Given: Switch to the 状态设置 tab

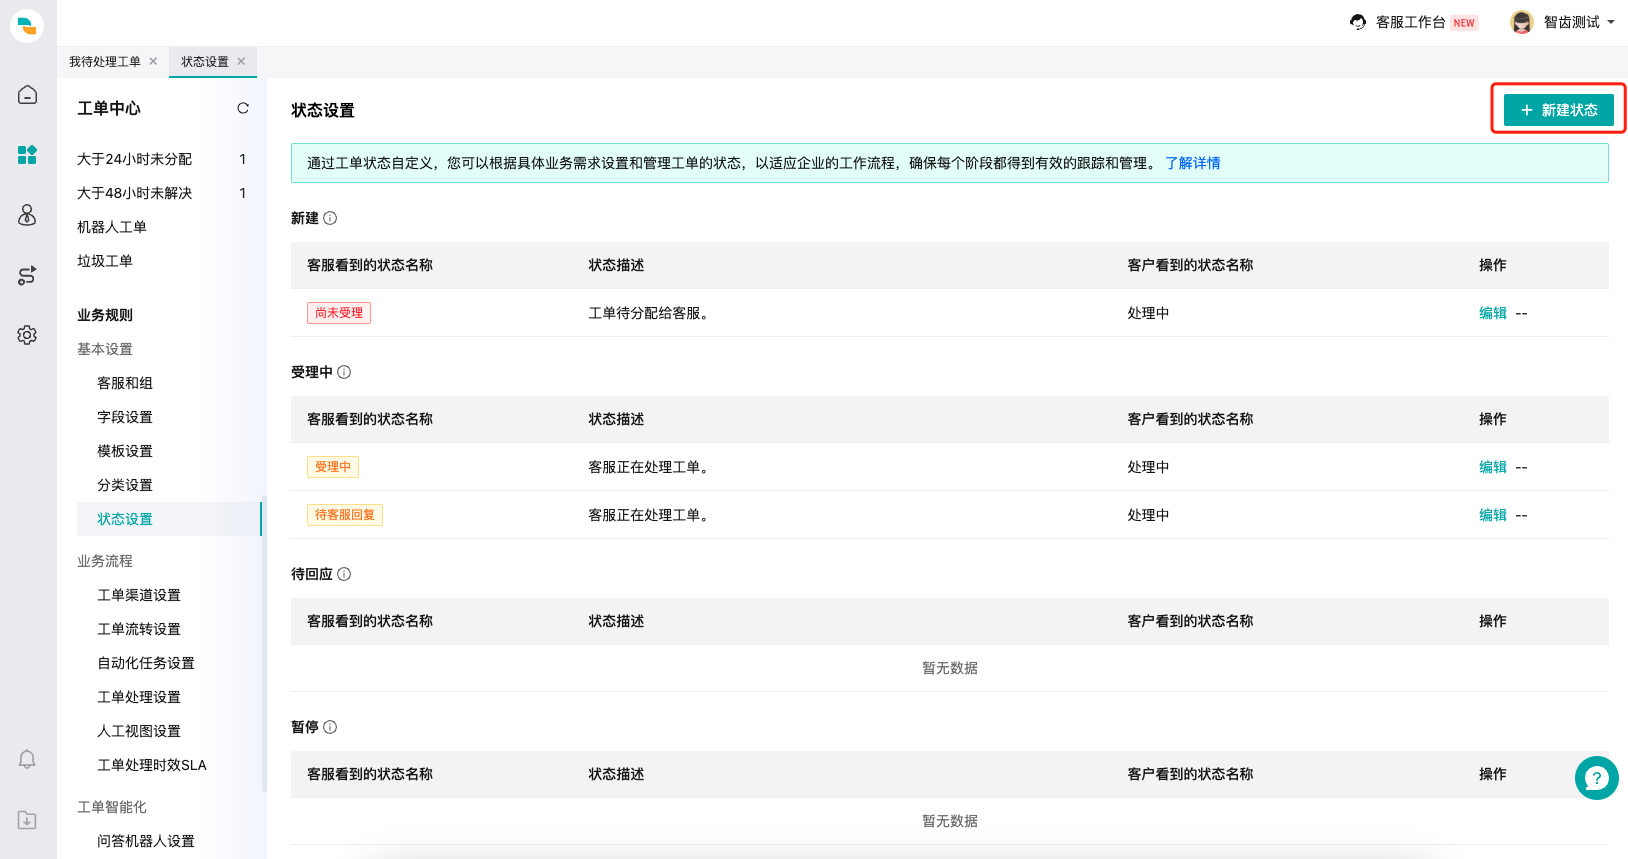Looking at the screenshot, I should [x=205, y=62].
